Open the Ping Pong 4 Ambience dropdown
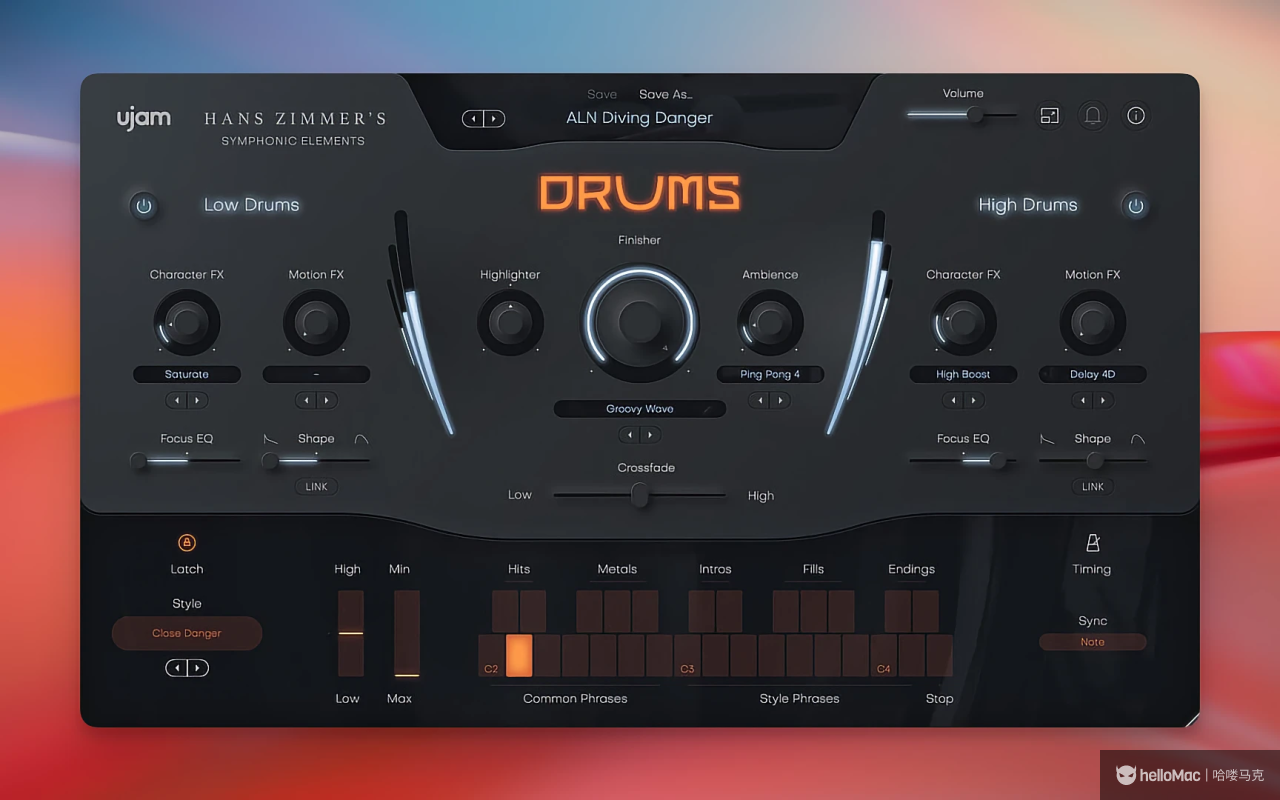 pyautogui.click(x=770, y=374)
